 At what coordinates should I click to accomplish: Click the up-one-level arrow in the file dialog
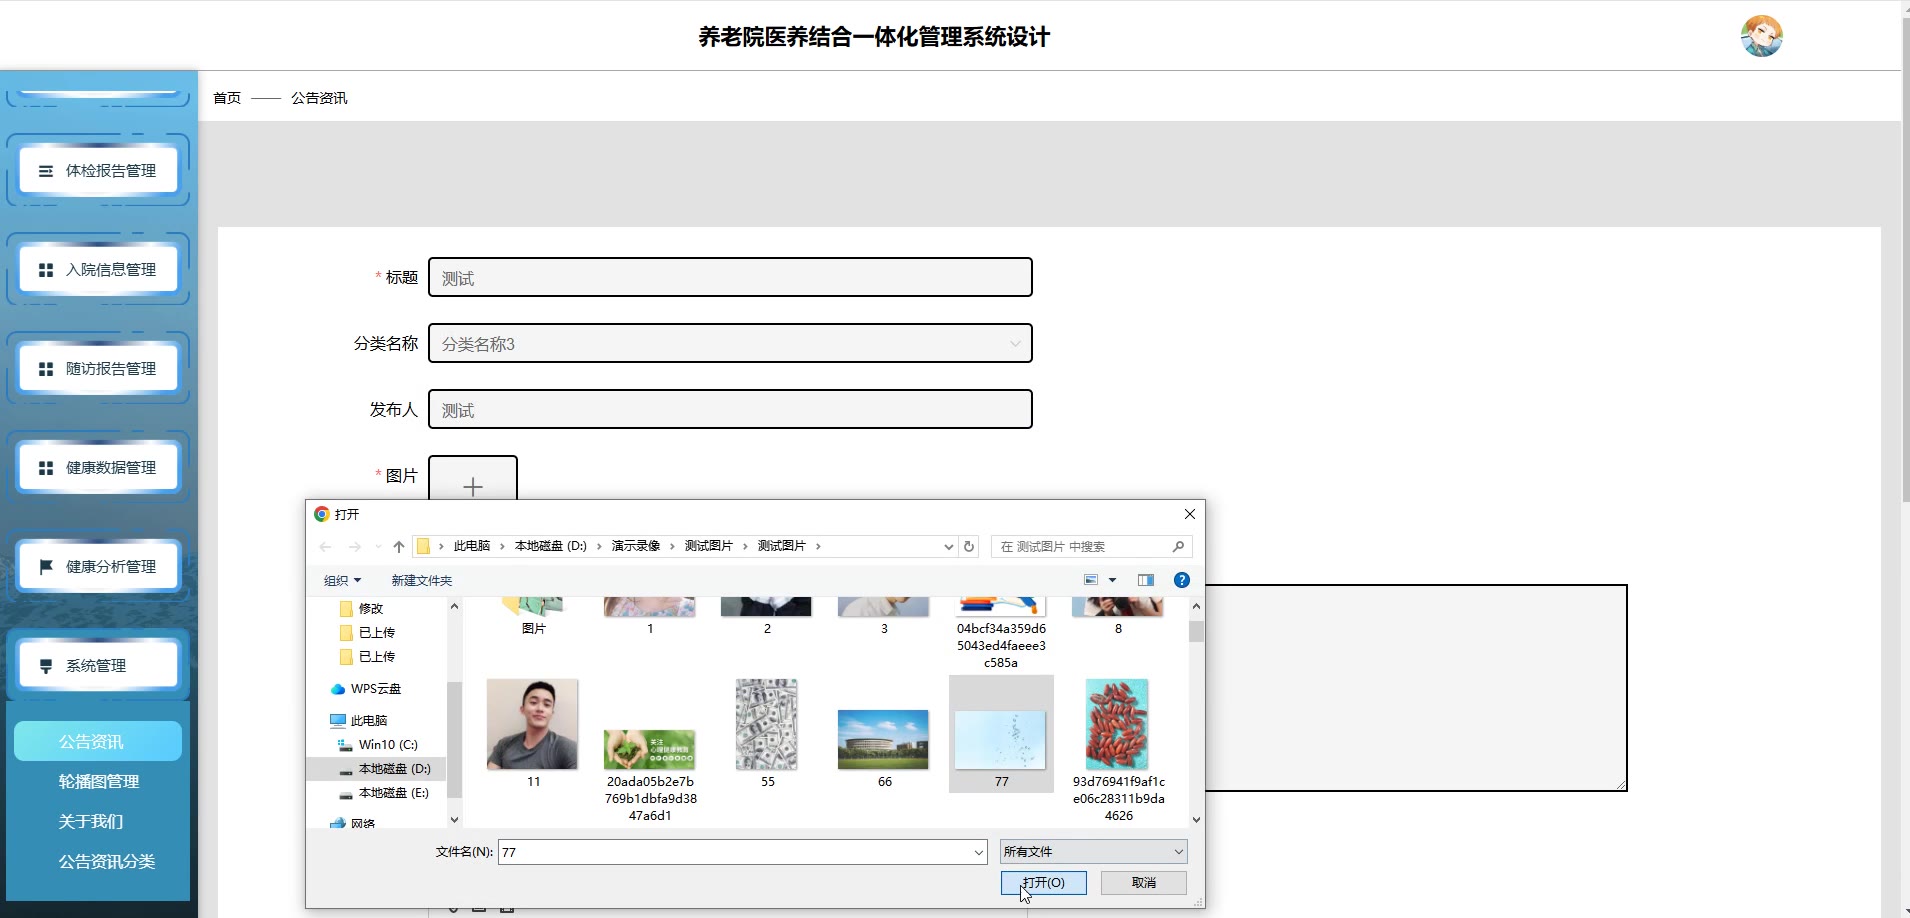point(399,546)
